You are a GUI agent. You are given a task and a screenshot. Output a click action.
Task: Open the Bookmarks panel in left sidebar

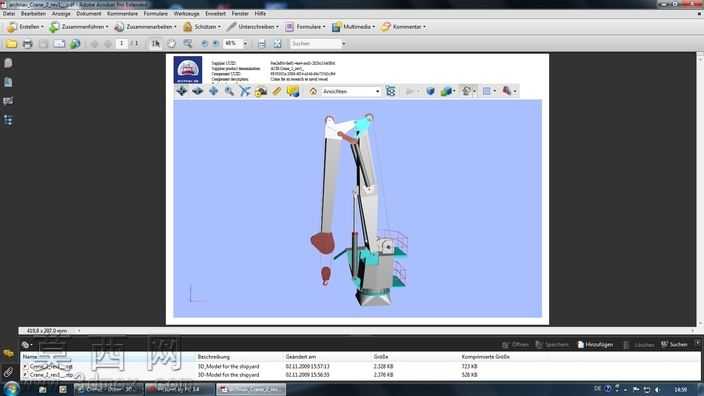point(8,82)
